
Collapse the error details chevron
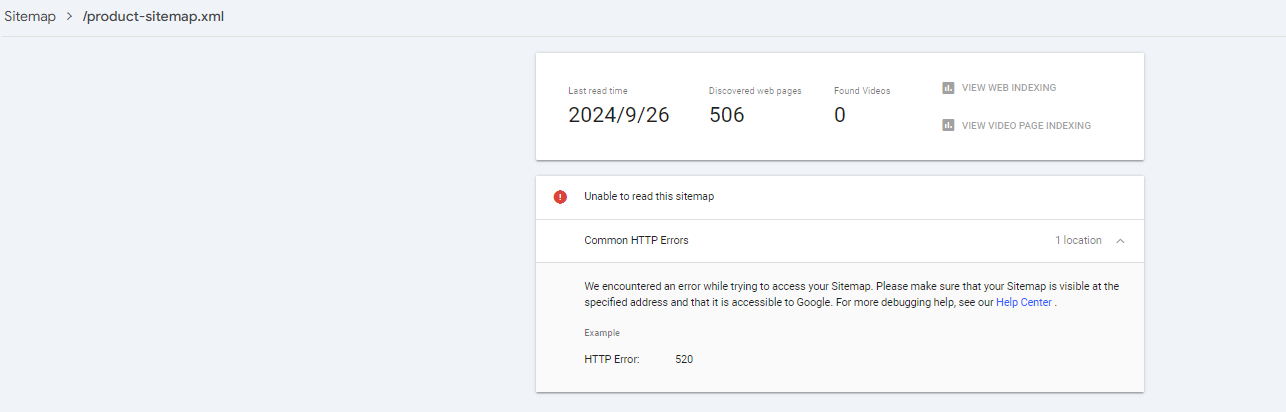coord(1120,241)
